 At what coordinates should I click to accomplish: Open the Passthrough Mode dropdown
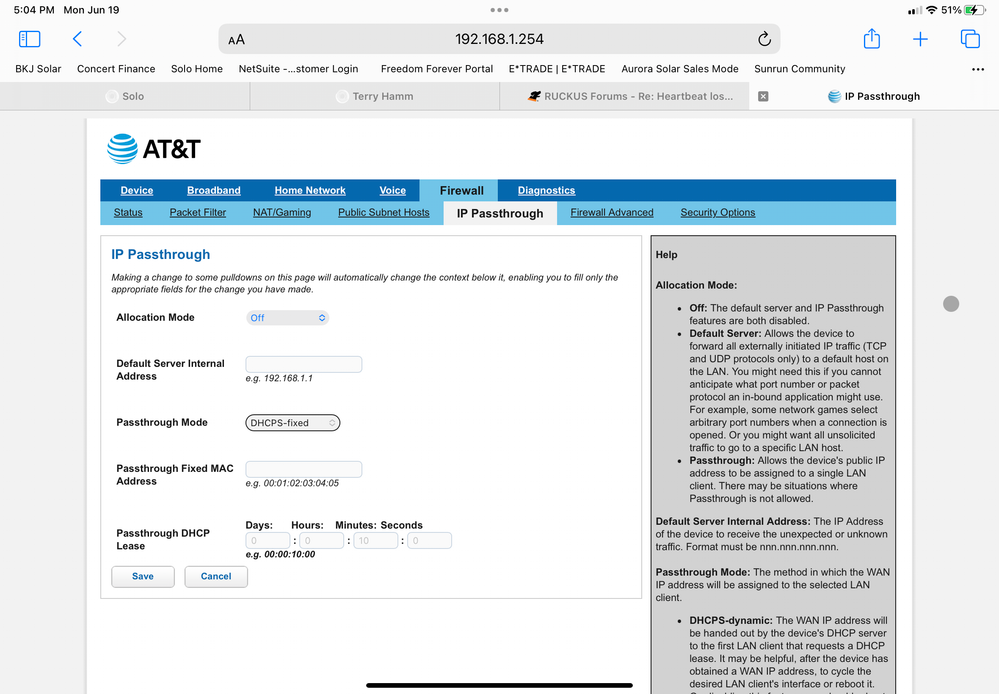[293, 423]
